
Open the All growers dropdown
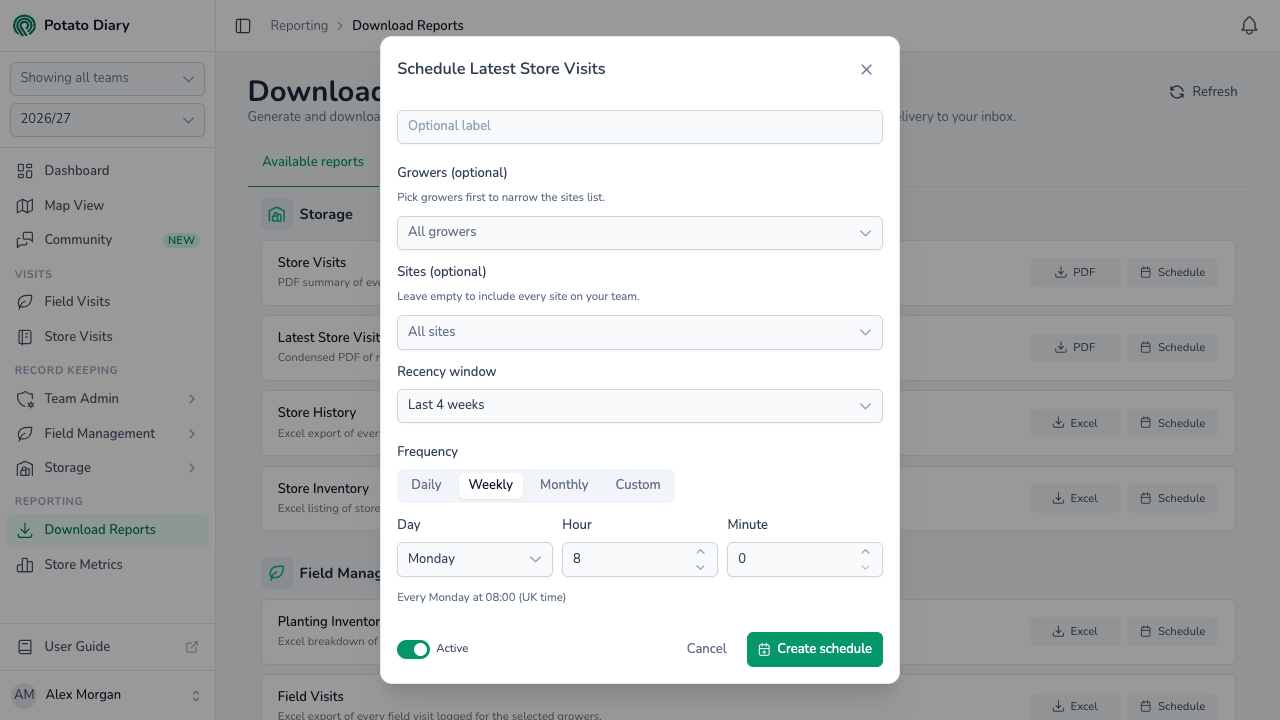point(640,233)
